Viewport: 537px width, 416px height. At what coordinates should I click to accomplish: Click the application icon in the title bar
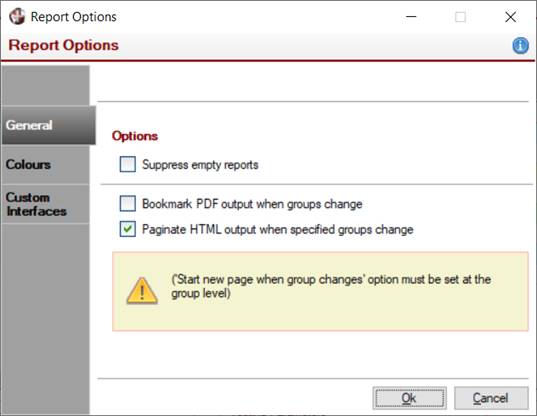(x=17, y=16)
